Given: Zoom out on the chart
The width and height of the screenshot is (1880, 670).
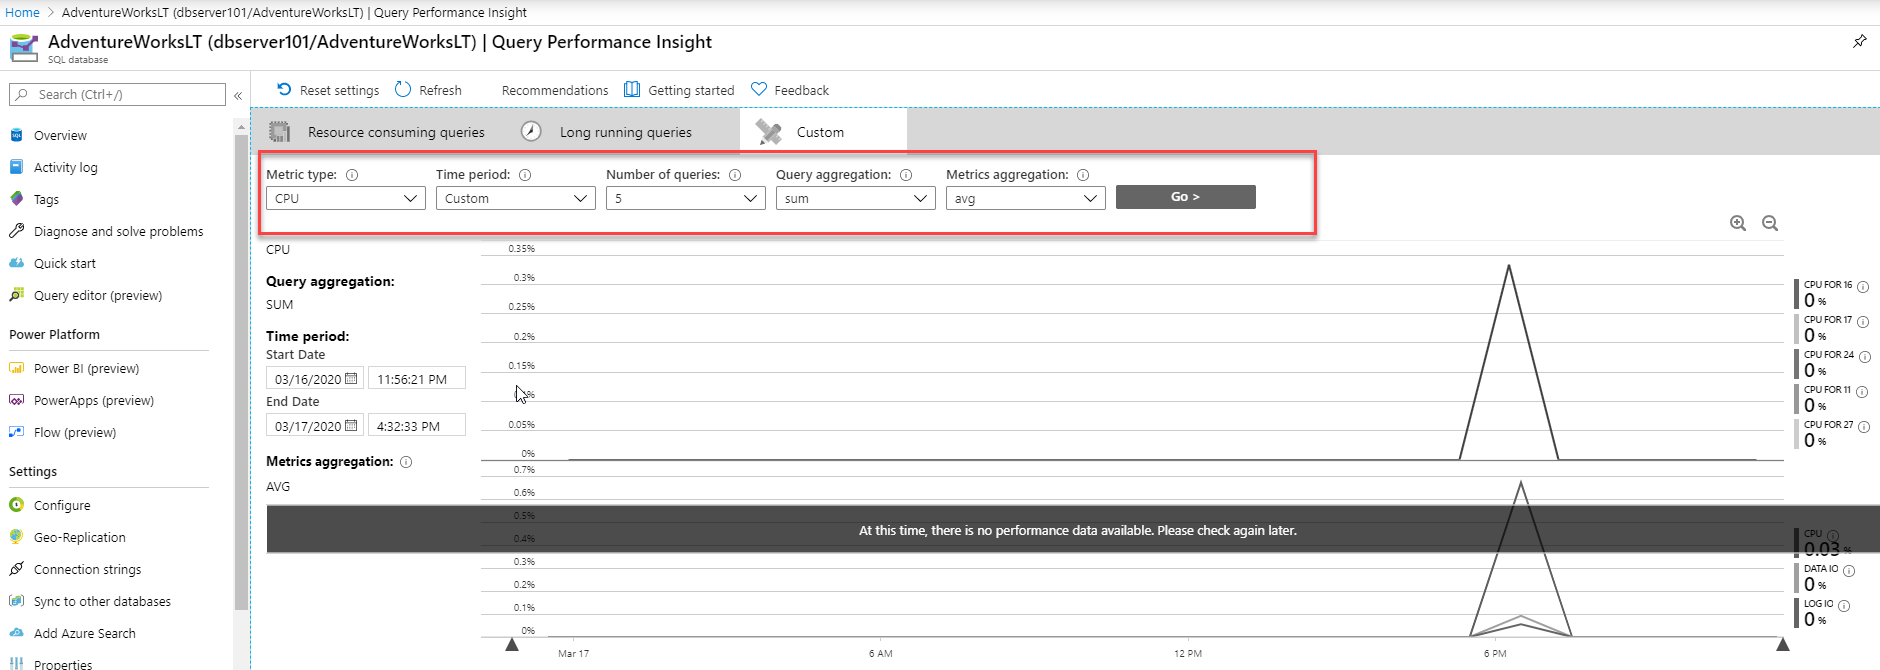Looking at the screenshot, I should [1770, 223].
